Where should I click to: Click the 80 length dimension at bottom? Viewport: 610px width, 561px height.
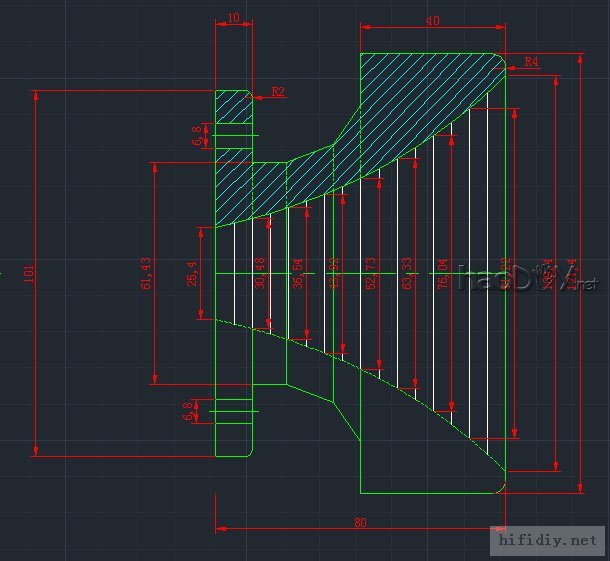coord(360,522)
